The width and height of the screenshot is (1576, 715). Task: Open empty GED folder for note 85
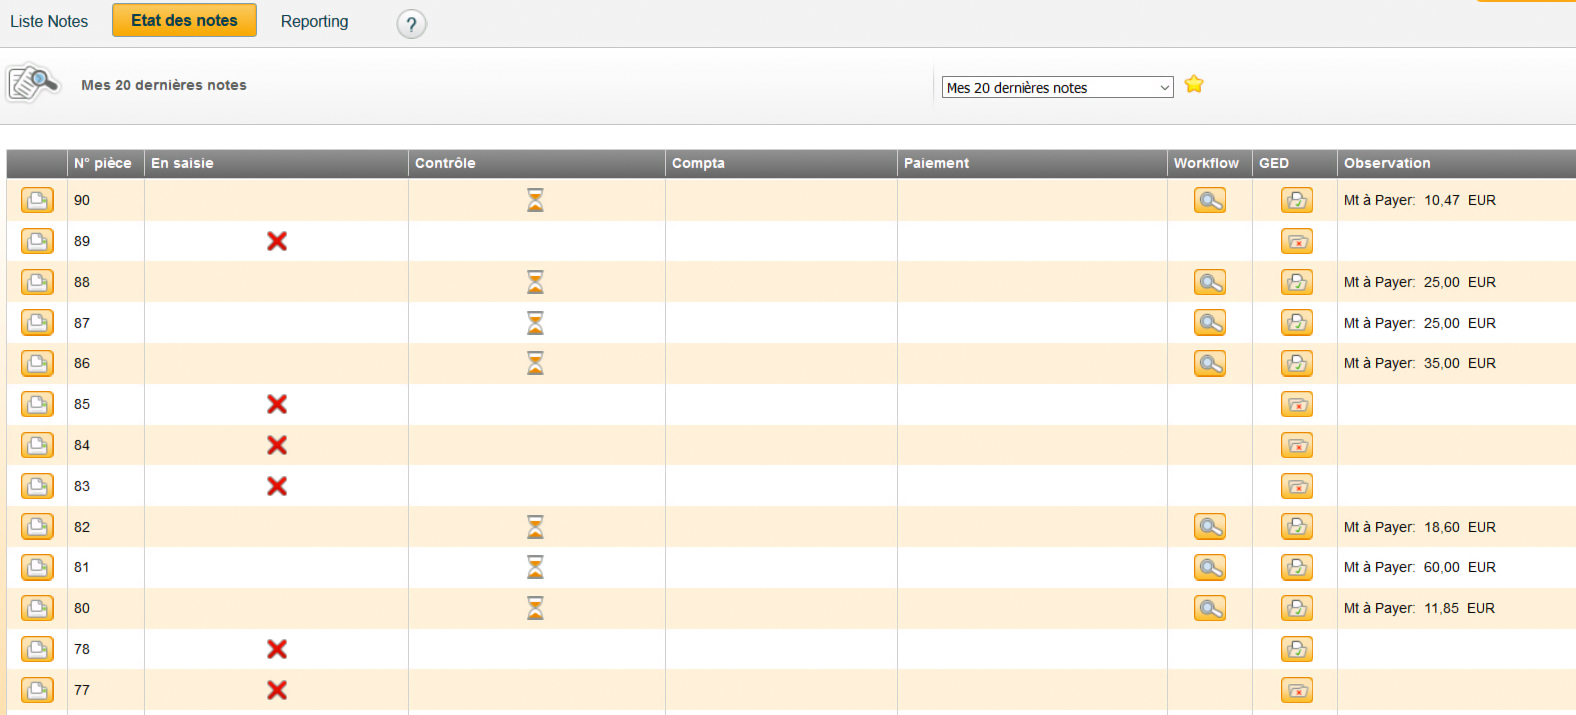(x=1296, y=405)
